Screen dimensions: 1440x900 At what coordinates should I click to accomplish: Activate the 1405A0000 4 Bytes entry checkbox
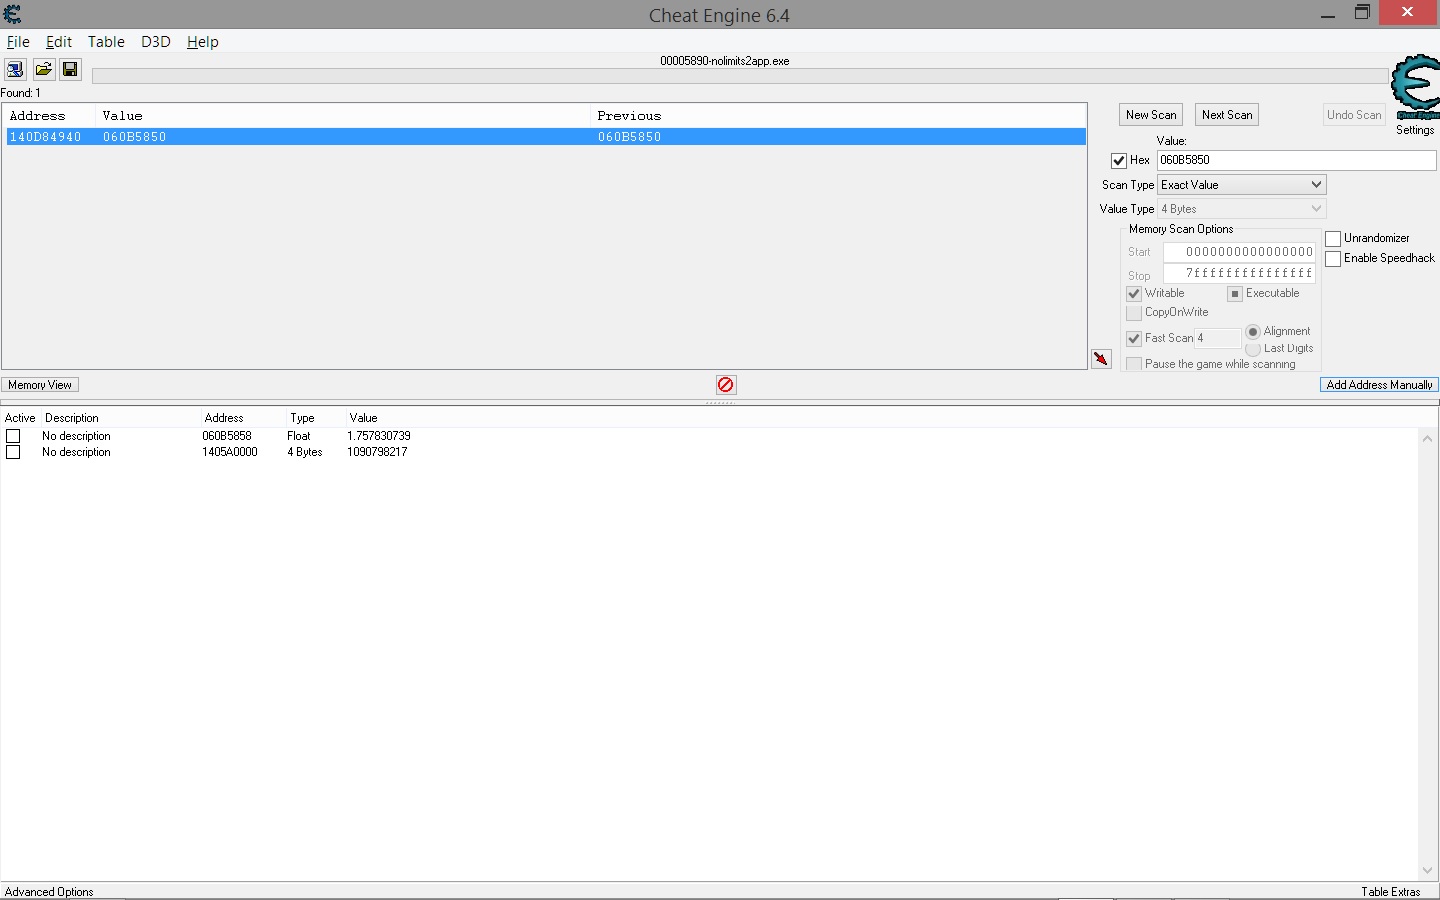click(13, 452)
